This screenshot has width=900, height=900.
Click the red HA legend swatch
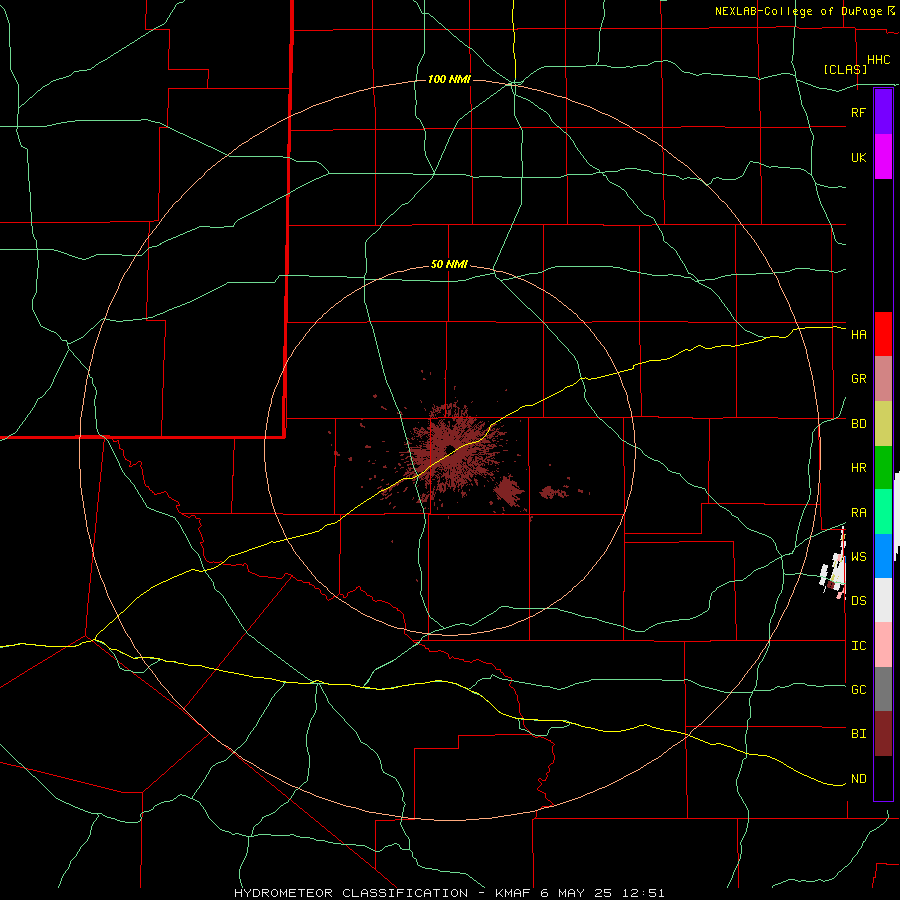pyautogui.click(x=883, y=334)
